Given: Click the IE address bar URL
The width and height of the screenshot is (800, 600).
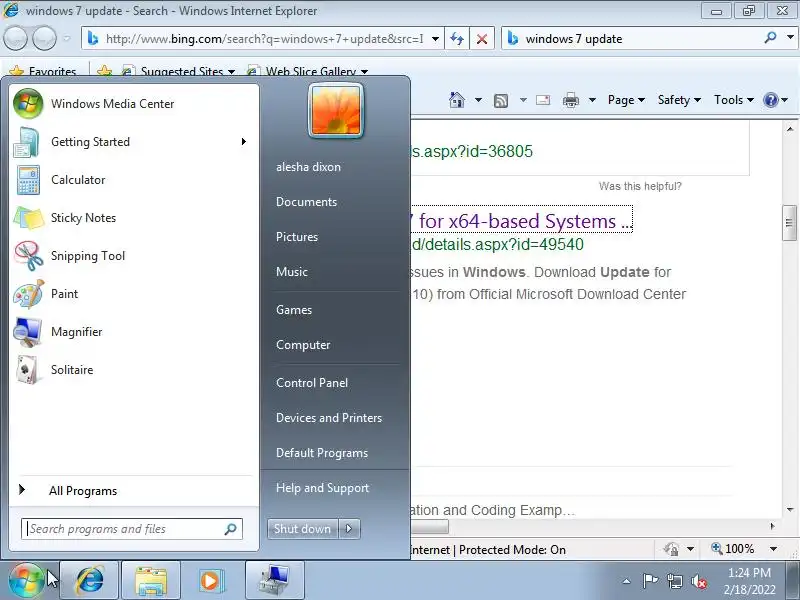Looking at the screenshot, I should click(264, 39).
